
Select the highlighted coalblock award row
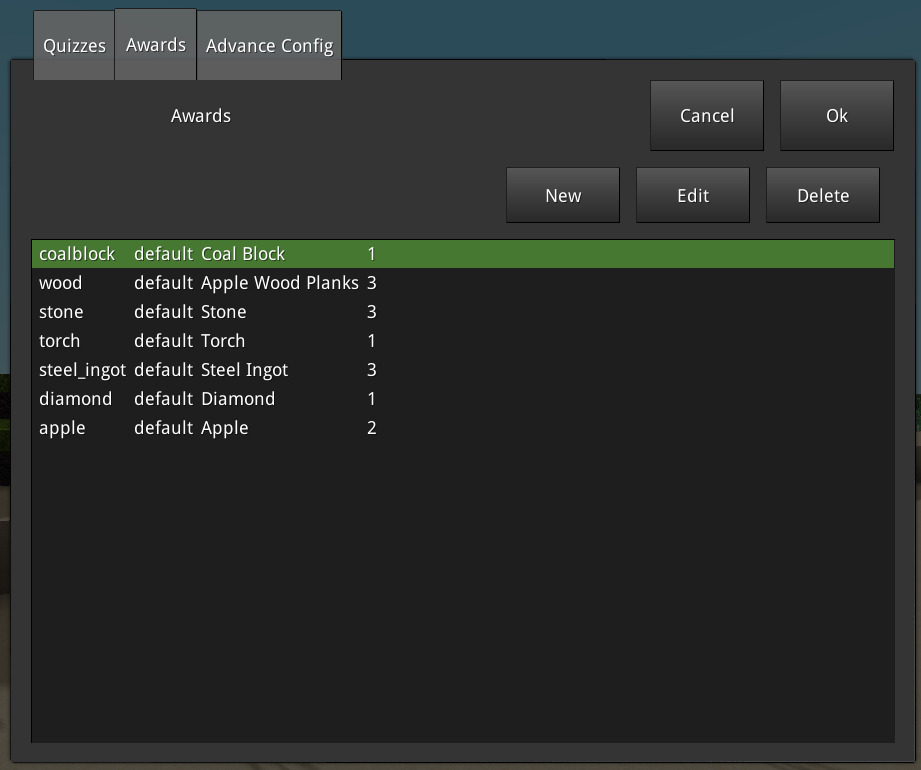tap(77, 254)
